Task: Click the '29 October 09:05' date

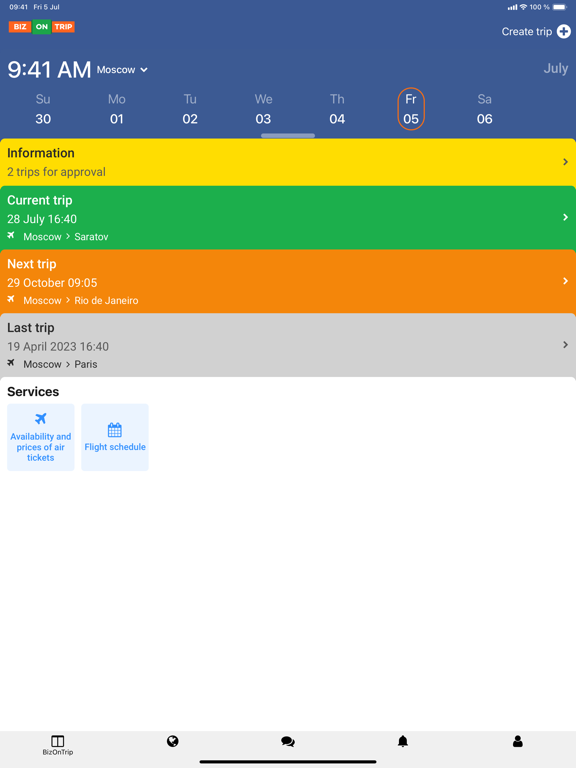Action: (52, 283)
